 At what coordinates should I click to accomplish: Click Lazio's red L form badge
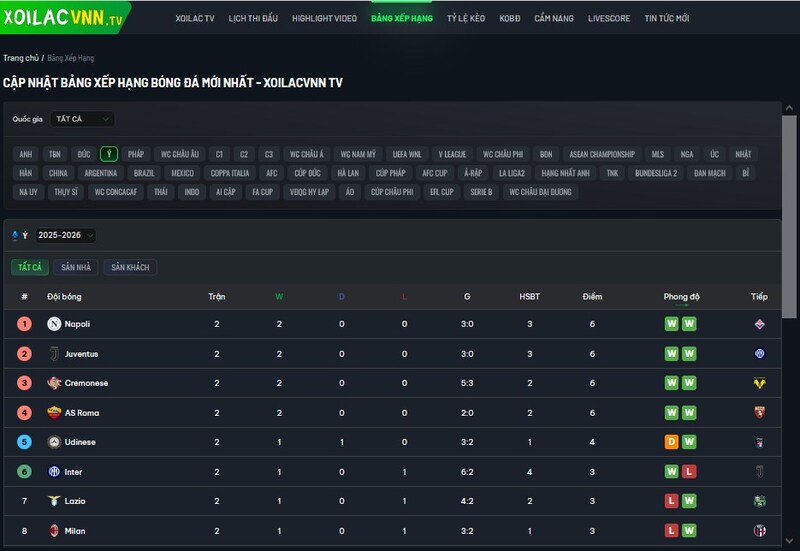(x=671, y=501)
